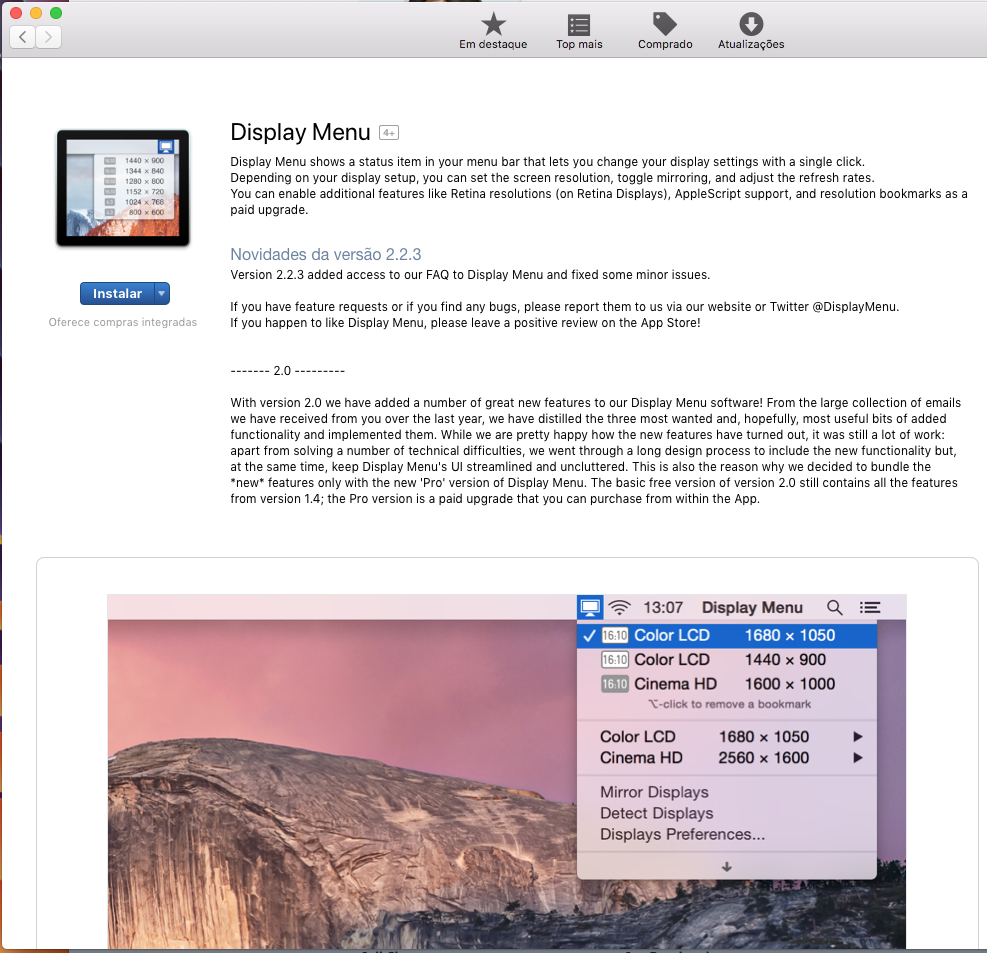Expand the Instalar dropdown arrow
This screenshot has height=953, width=987.
point(162,293)
